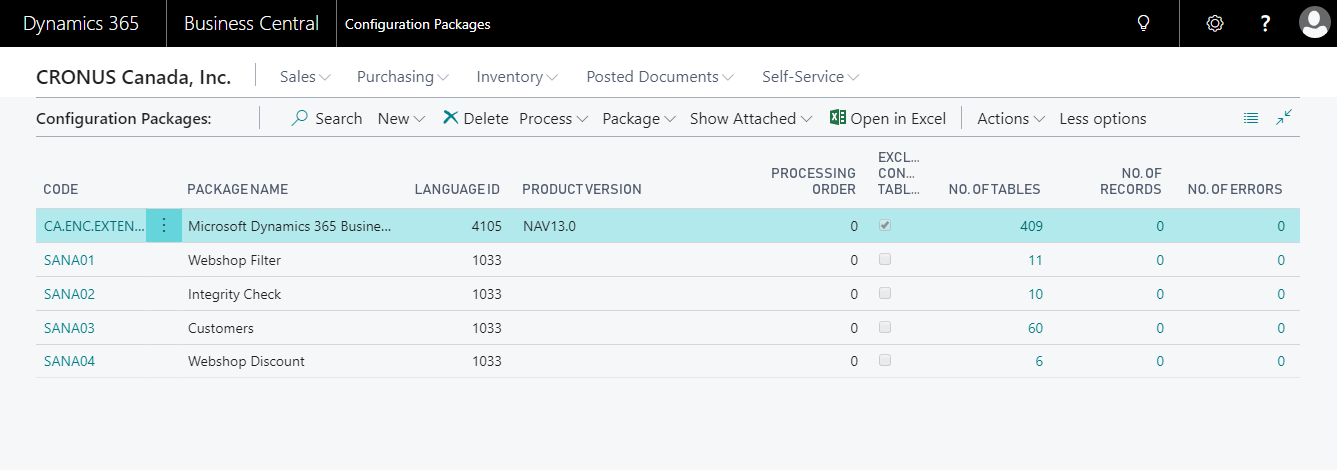Expand the Inventory menu
1337x470 pixels.
point(517,76)
